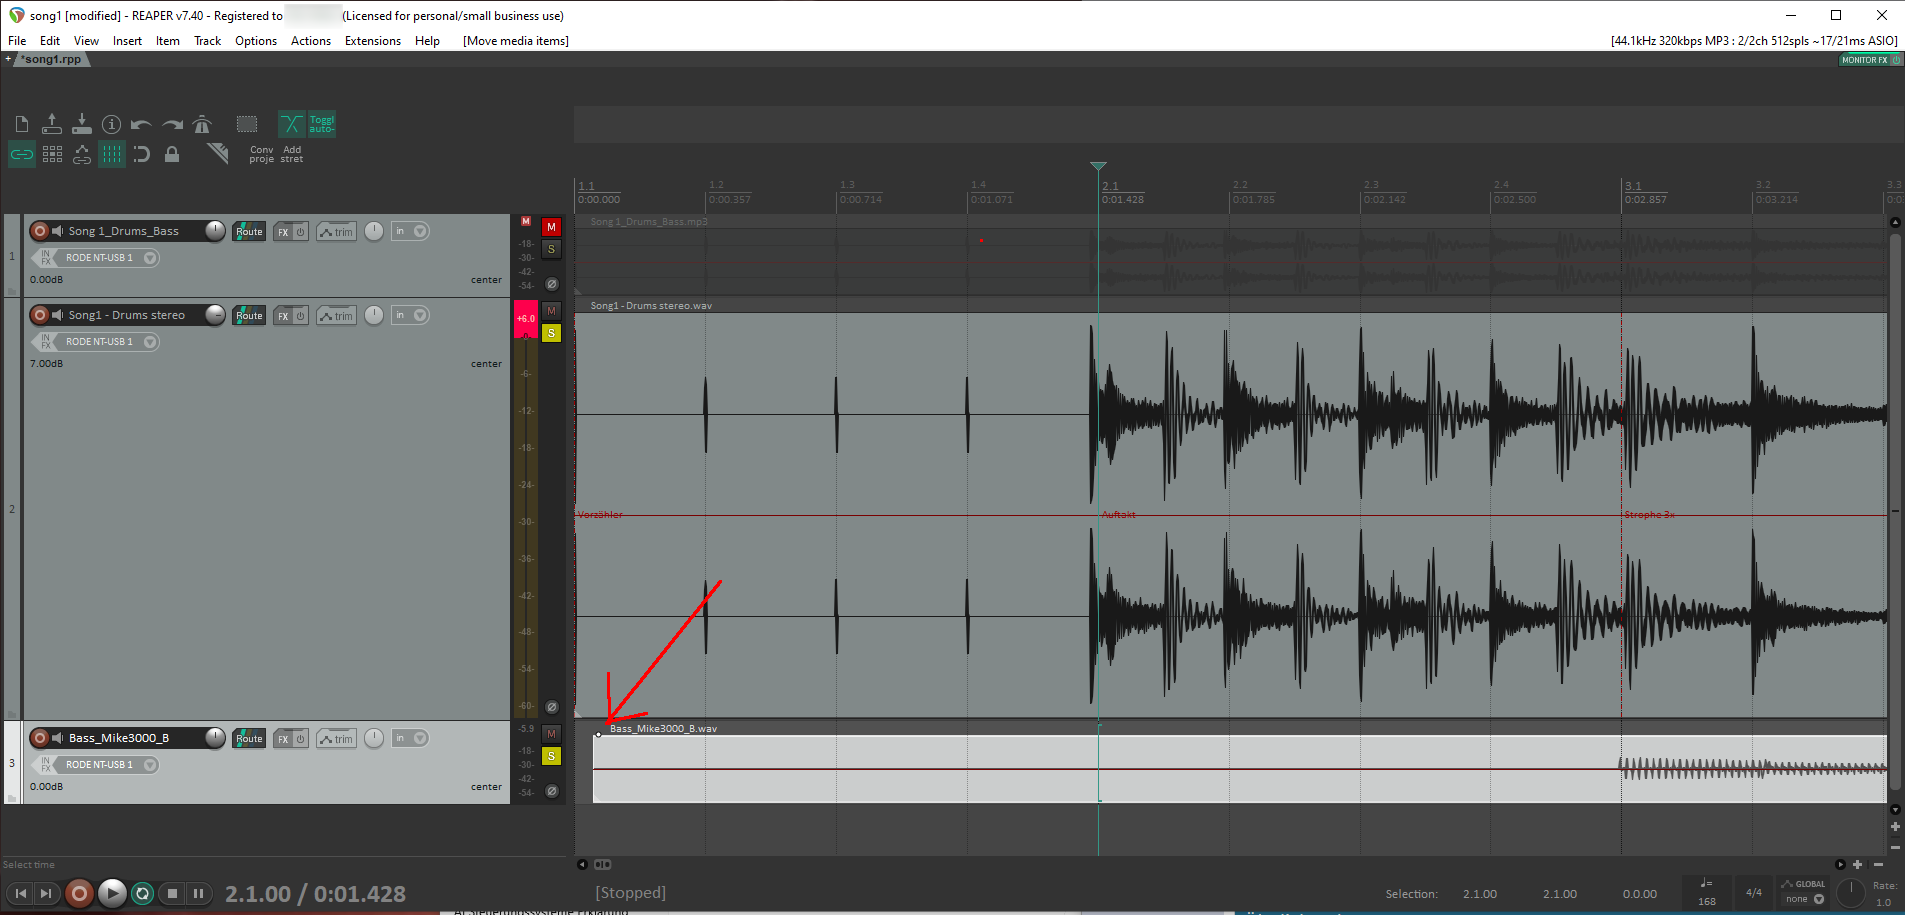Unmute Song 1_Drums_Bass track red M button
Viewport: 1905px width, 915px height.
coord(551,227)
